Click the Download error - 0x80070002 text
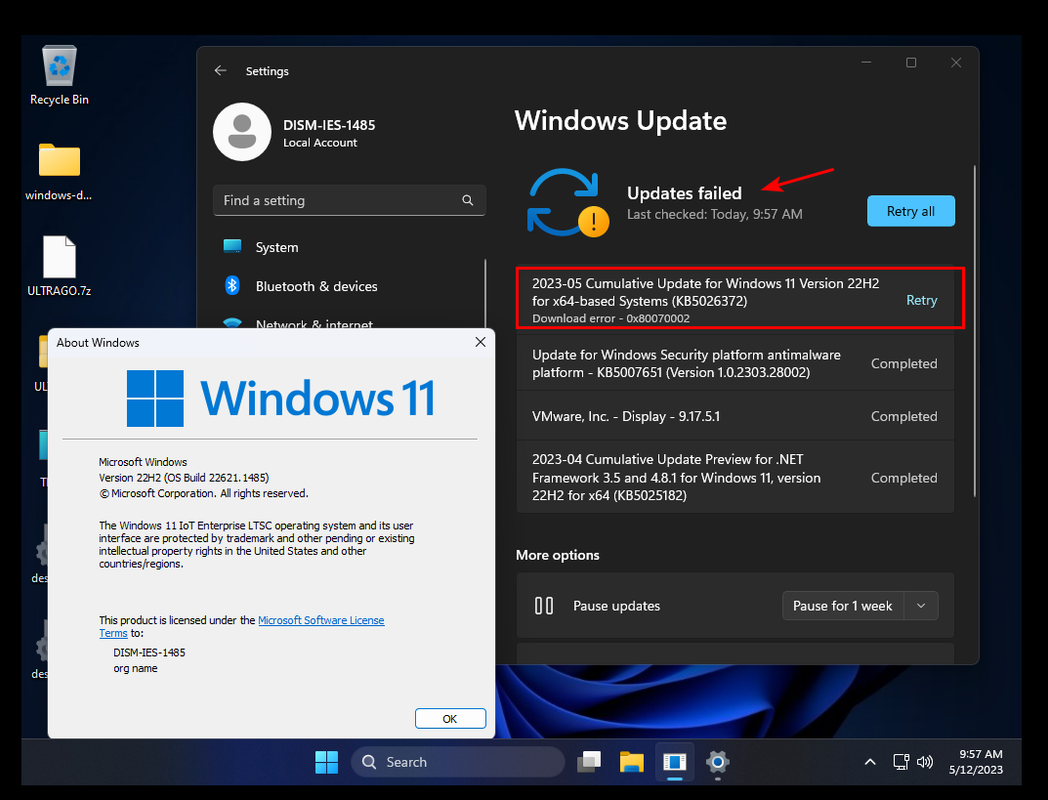Image resolution: width=1048 pixels, height=800 pixels. pyautogui.click(x=610, y=319)
